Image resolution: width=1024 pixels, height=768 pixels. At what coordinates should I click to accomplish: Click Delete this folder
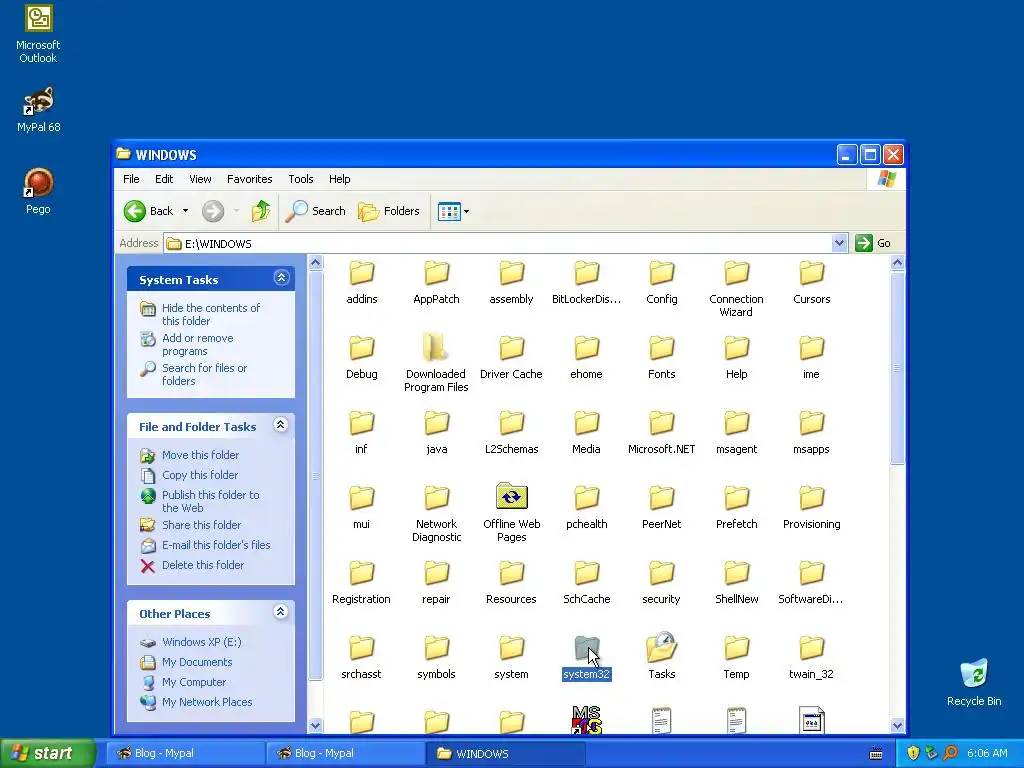coord(202,565)
